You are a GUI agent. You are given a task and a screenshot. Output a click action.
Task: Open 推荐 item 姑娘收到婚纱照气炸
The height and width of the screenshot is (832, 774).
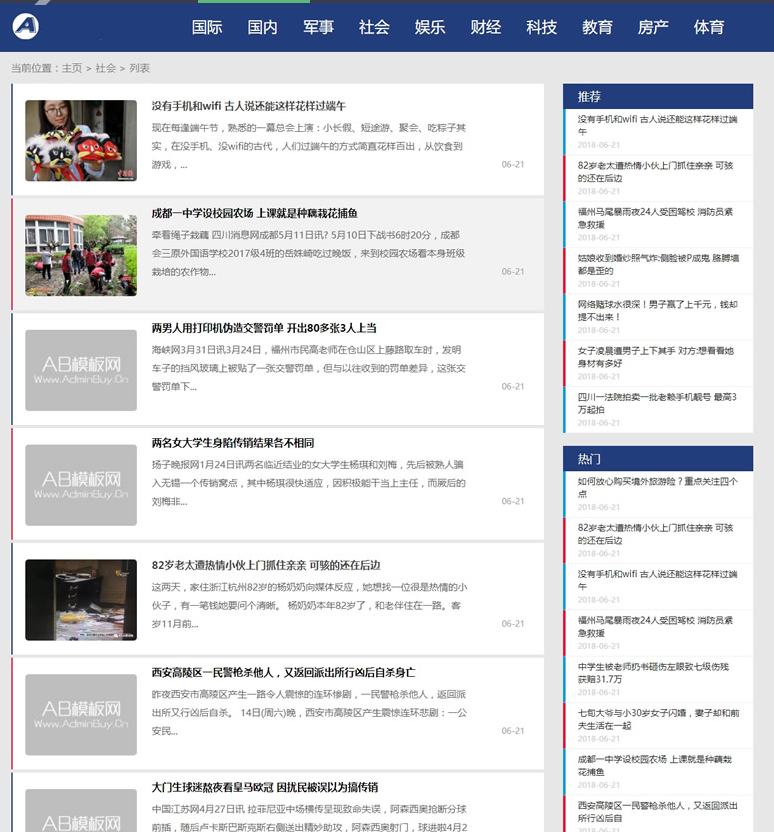(658, 264)
